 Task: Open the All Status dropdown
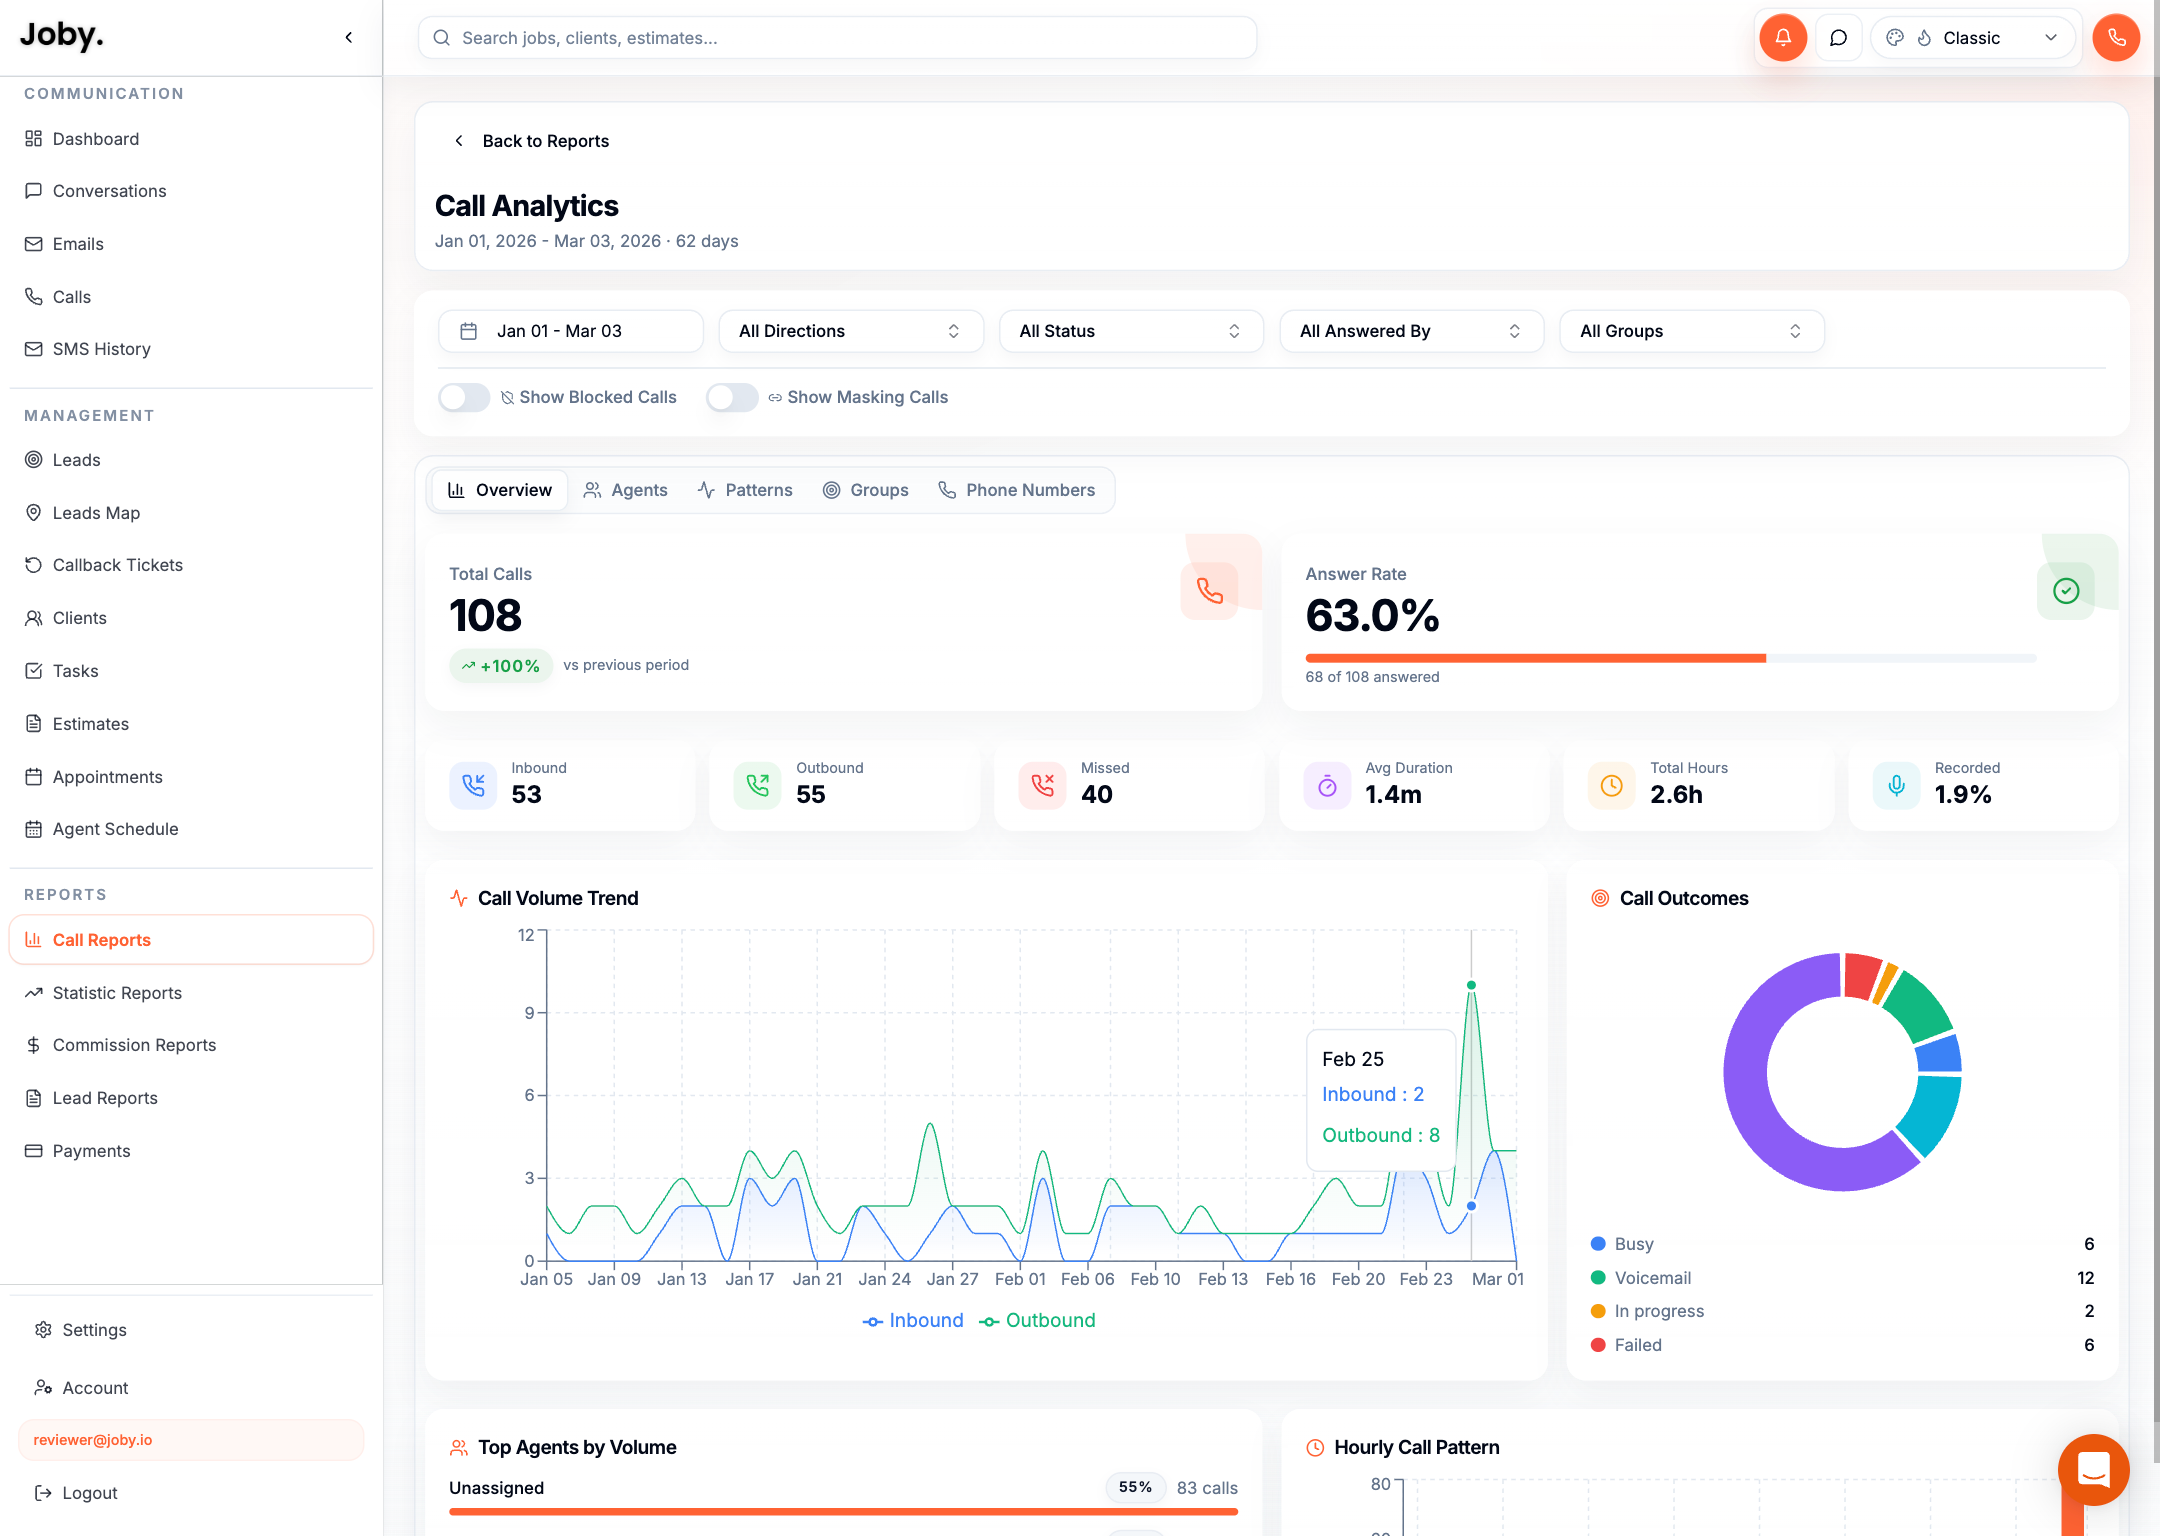[x=1131, y=331]
